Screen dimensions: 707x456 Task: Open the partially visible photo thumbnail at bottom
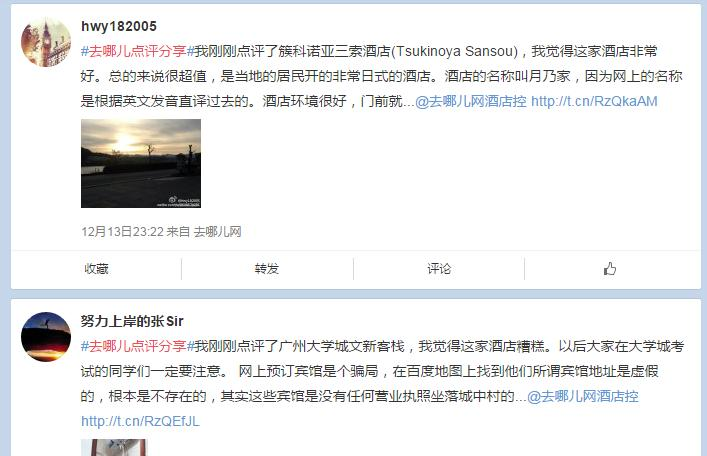(114, 447)
